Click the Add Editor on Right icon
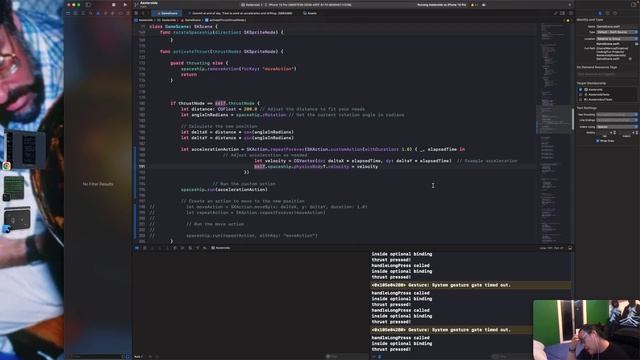The width and height of the screenshot is (640, 360). (570, 13)
